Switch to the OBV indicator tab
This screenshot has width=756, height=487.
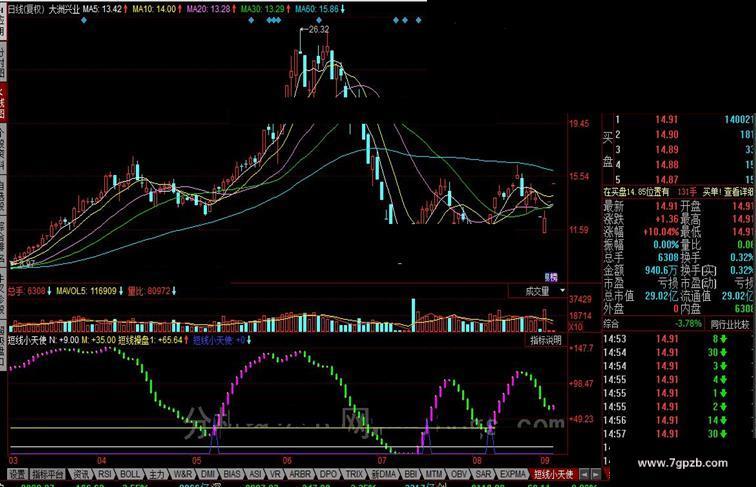[x=459, y=474]
